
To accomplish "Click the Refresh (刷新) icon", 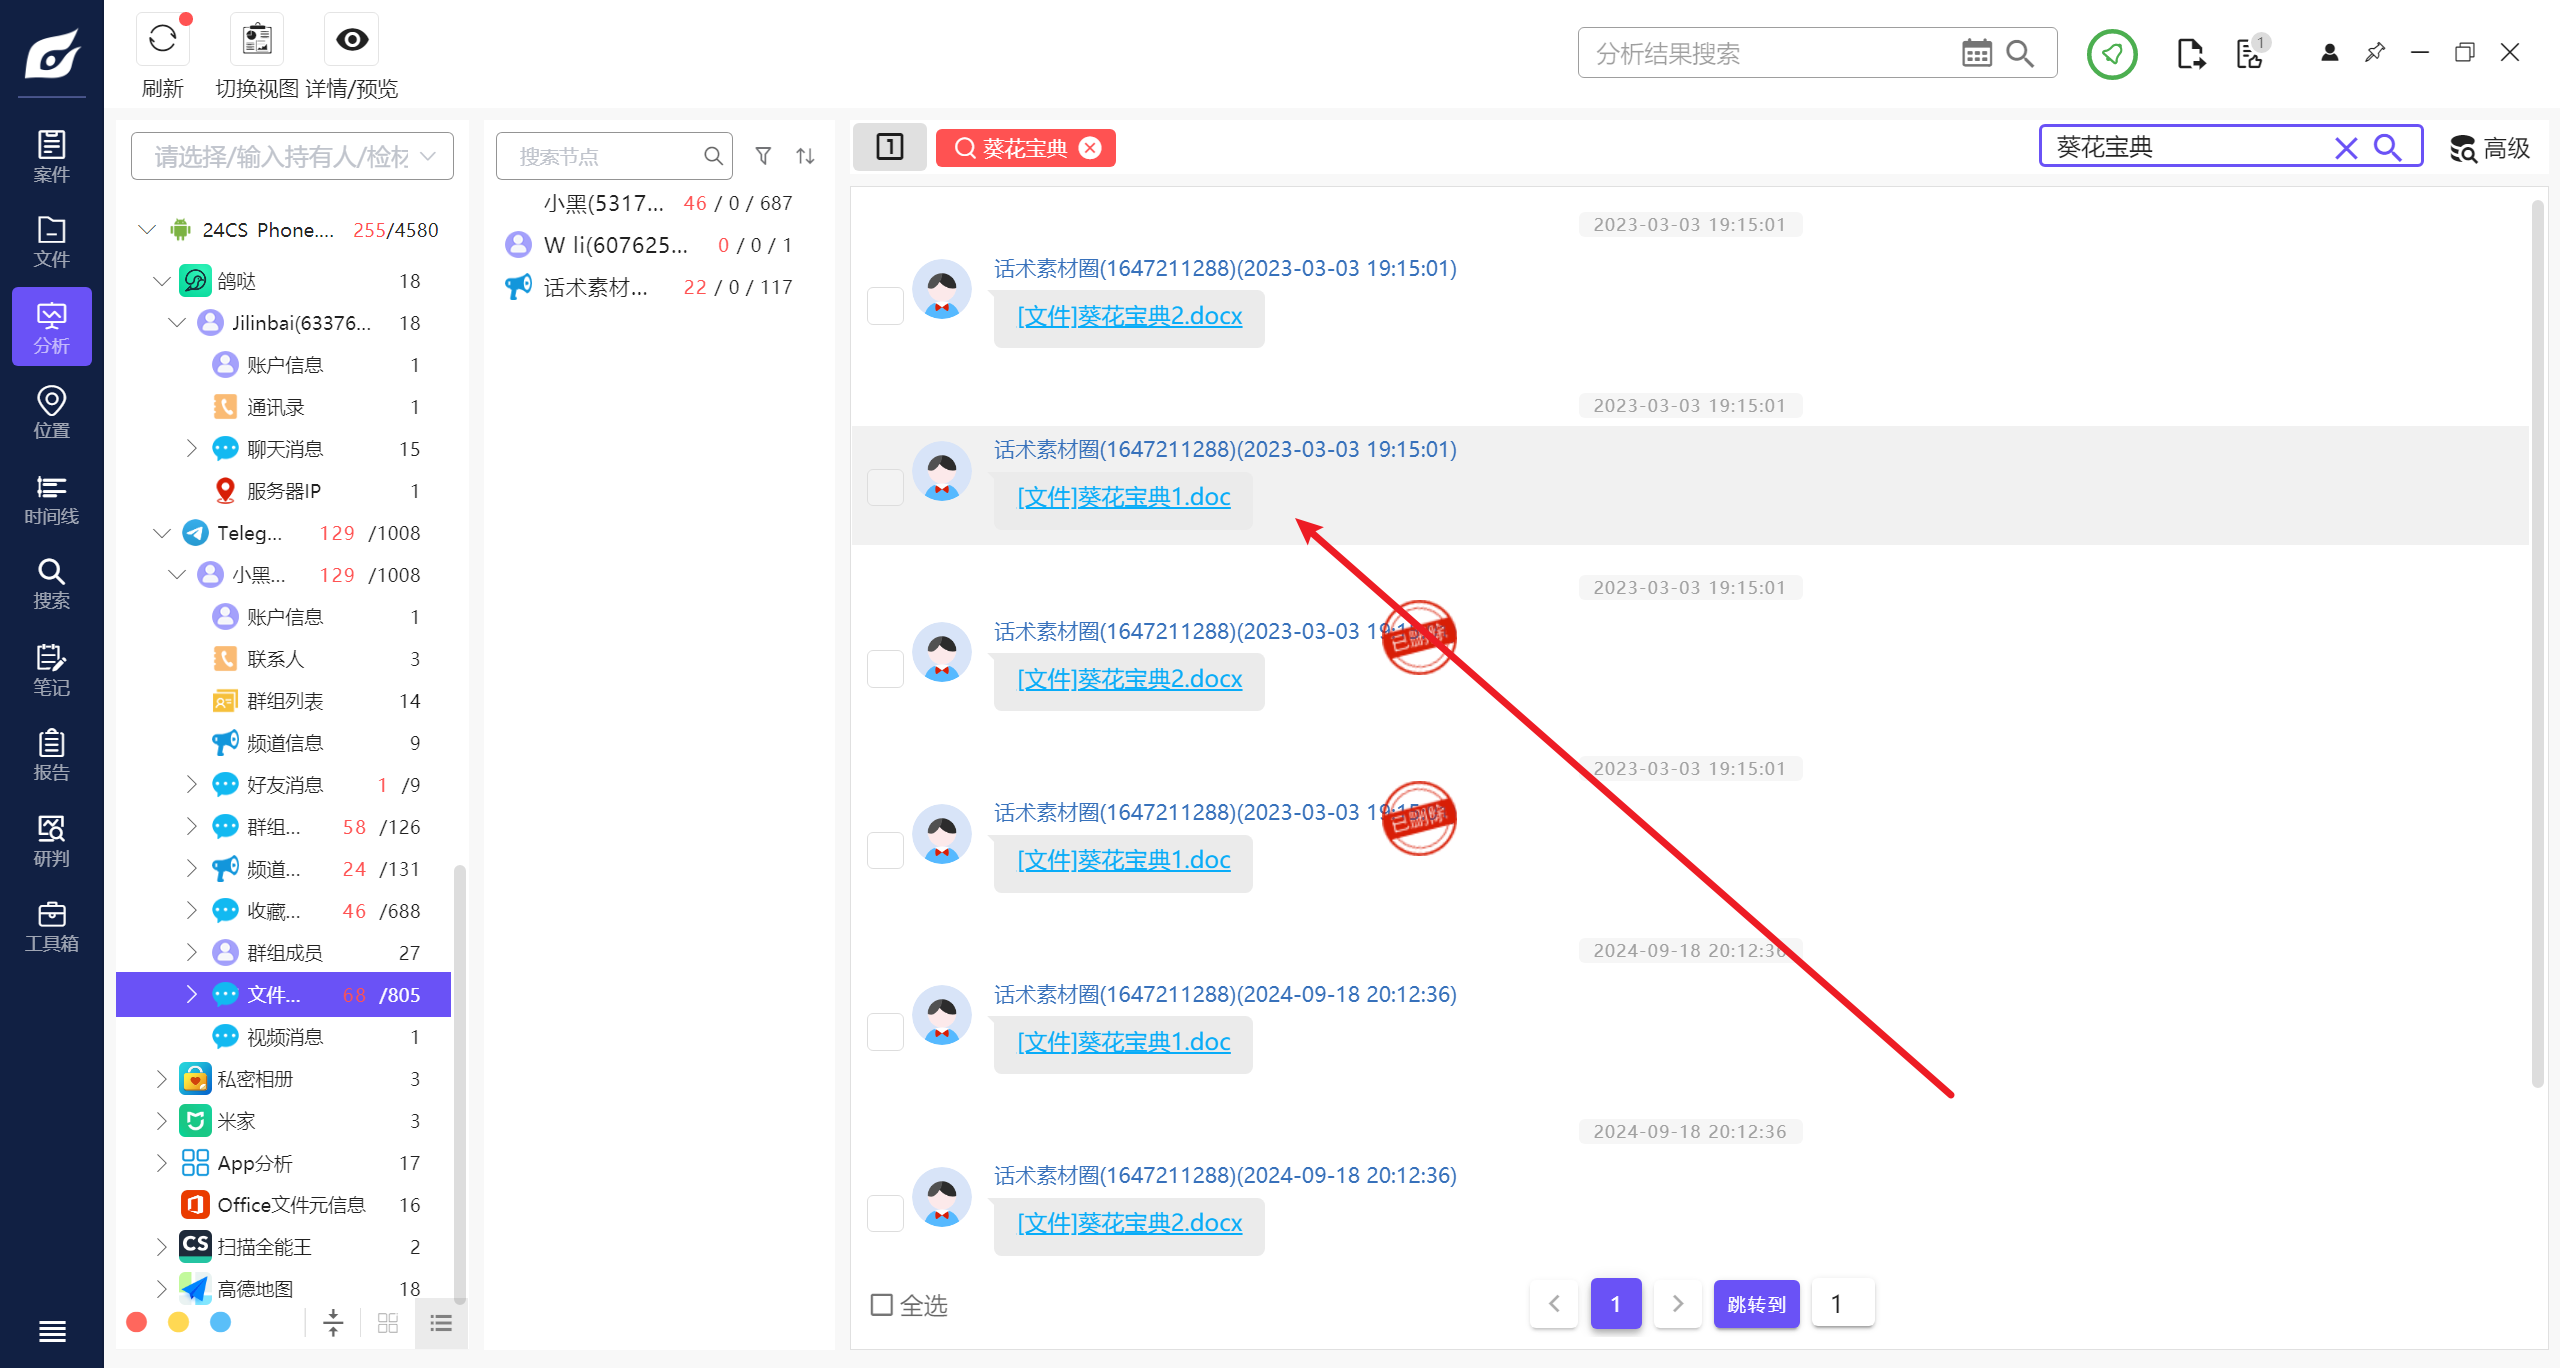I will tap(162, 40).
